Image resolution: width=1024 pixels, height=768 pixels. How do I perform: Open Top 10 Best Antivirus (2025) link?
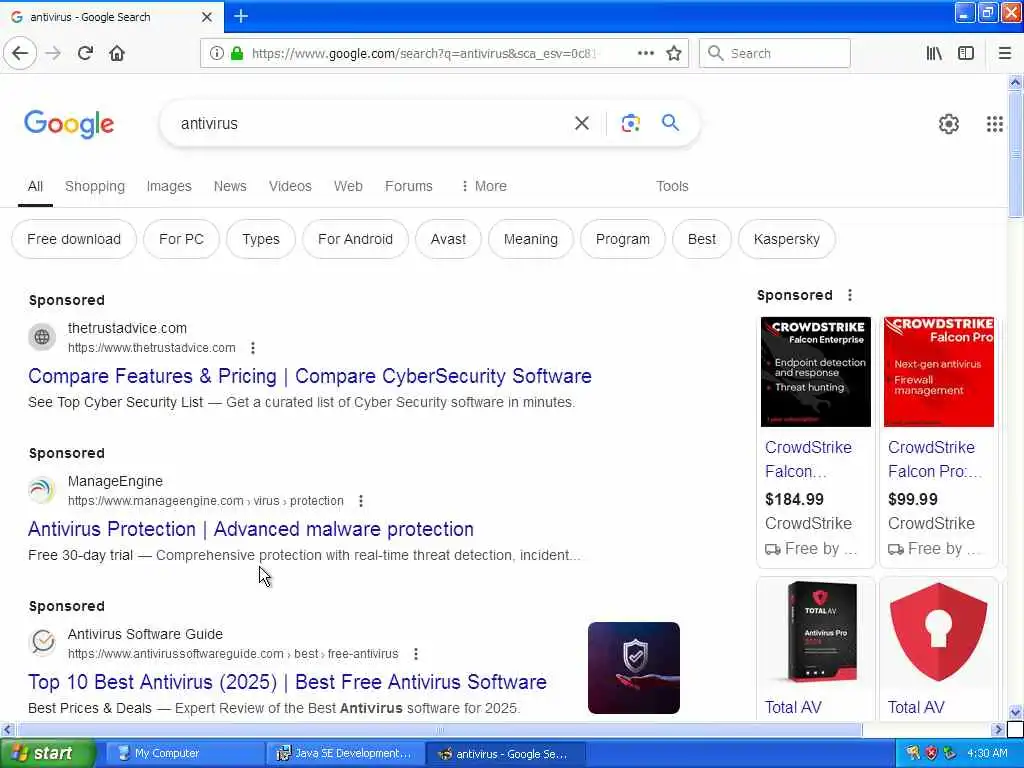coord(287,682)
